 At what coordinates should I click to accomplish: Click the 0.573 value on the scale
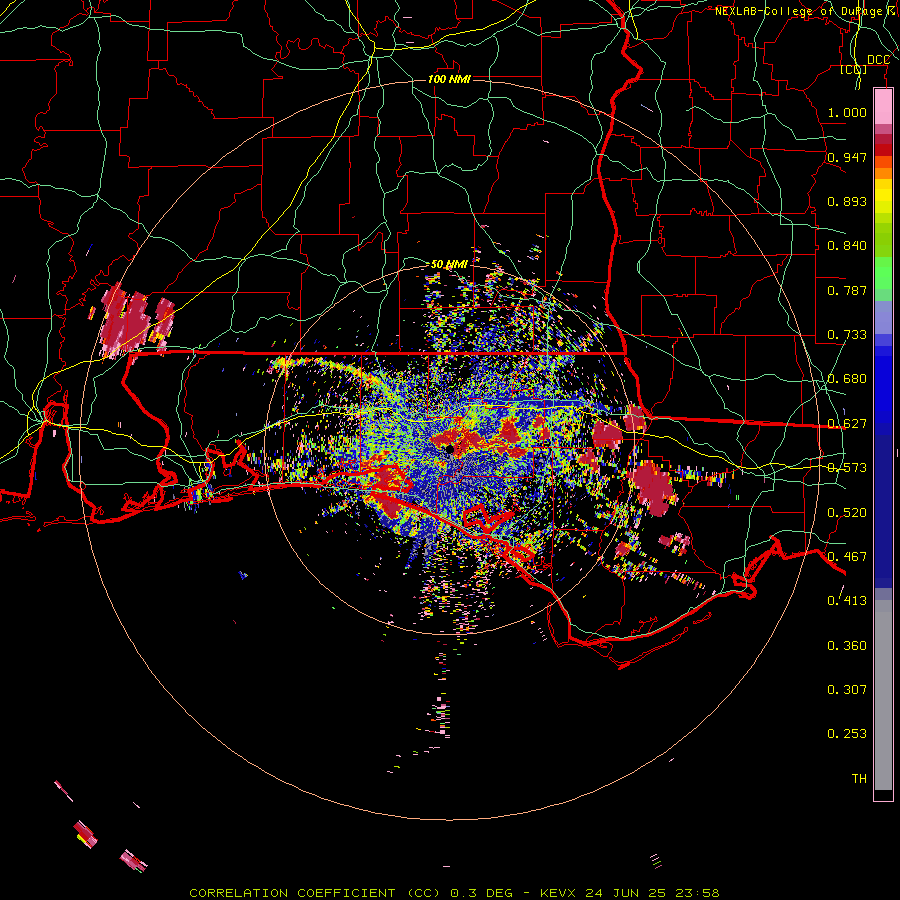tap(847, 468)
